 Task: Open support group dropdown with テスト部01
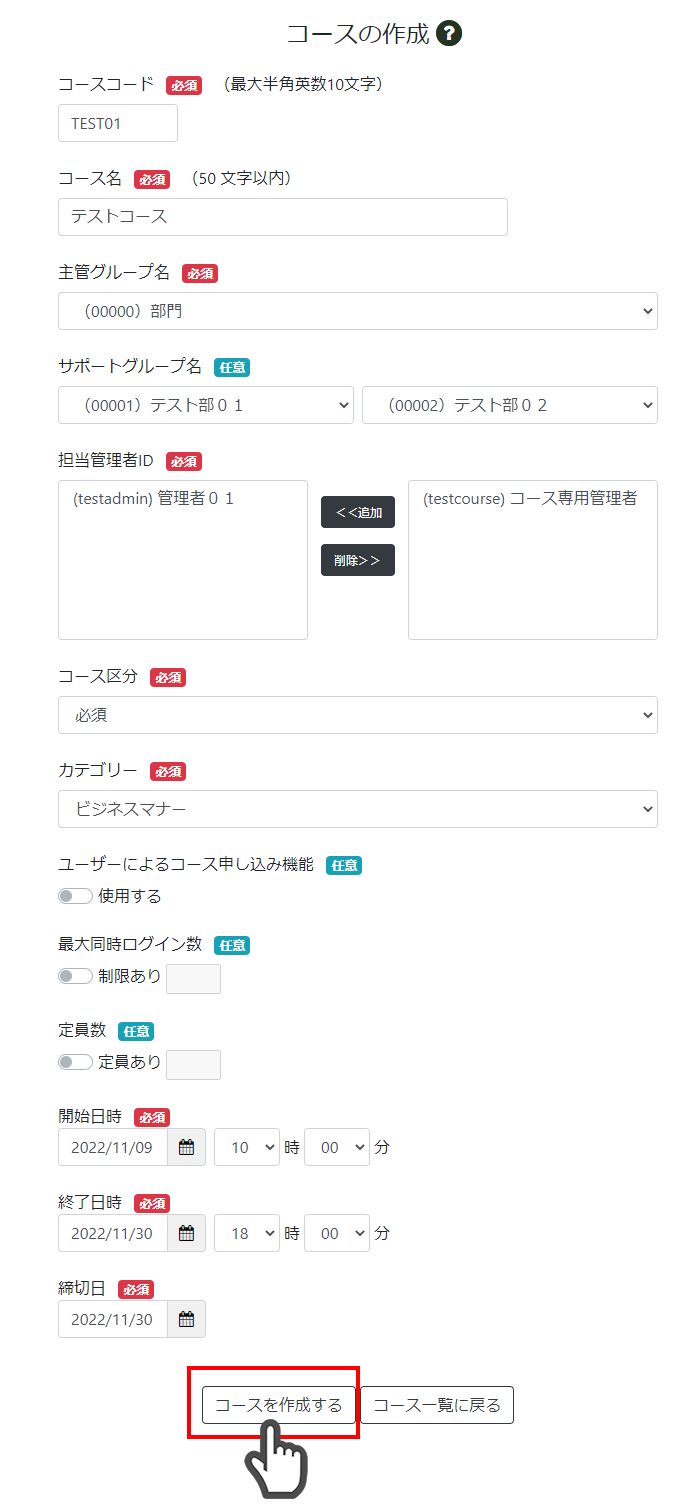pos(206,405)
